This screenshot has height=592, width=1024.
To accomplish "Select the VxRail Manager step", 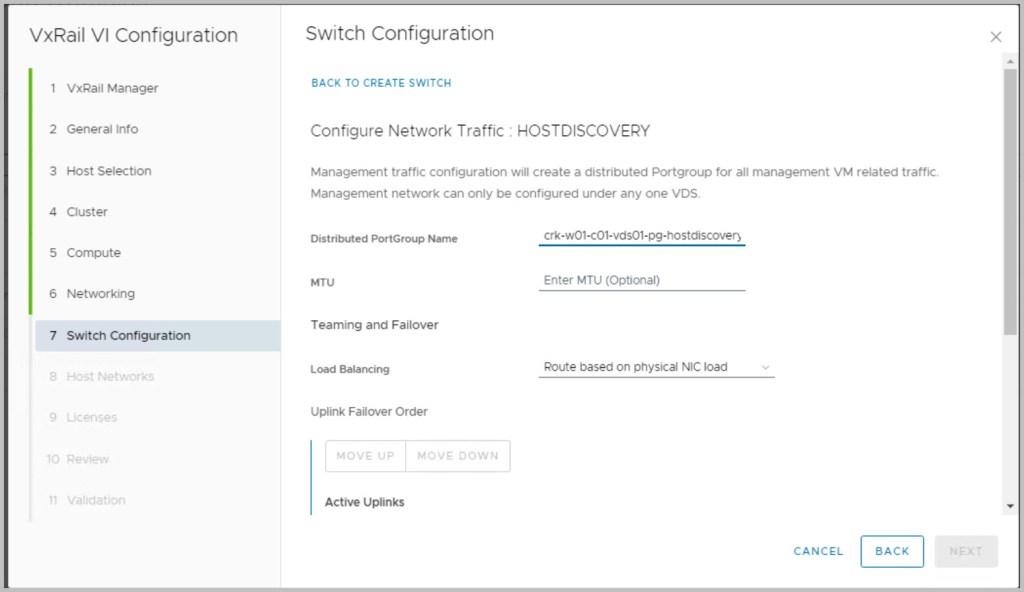I will pos(112,88).
